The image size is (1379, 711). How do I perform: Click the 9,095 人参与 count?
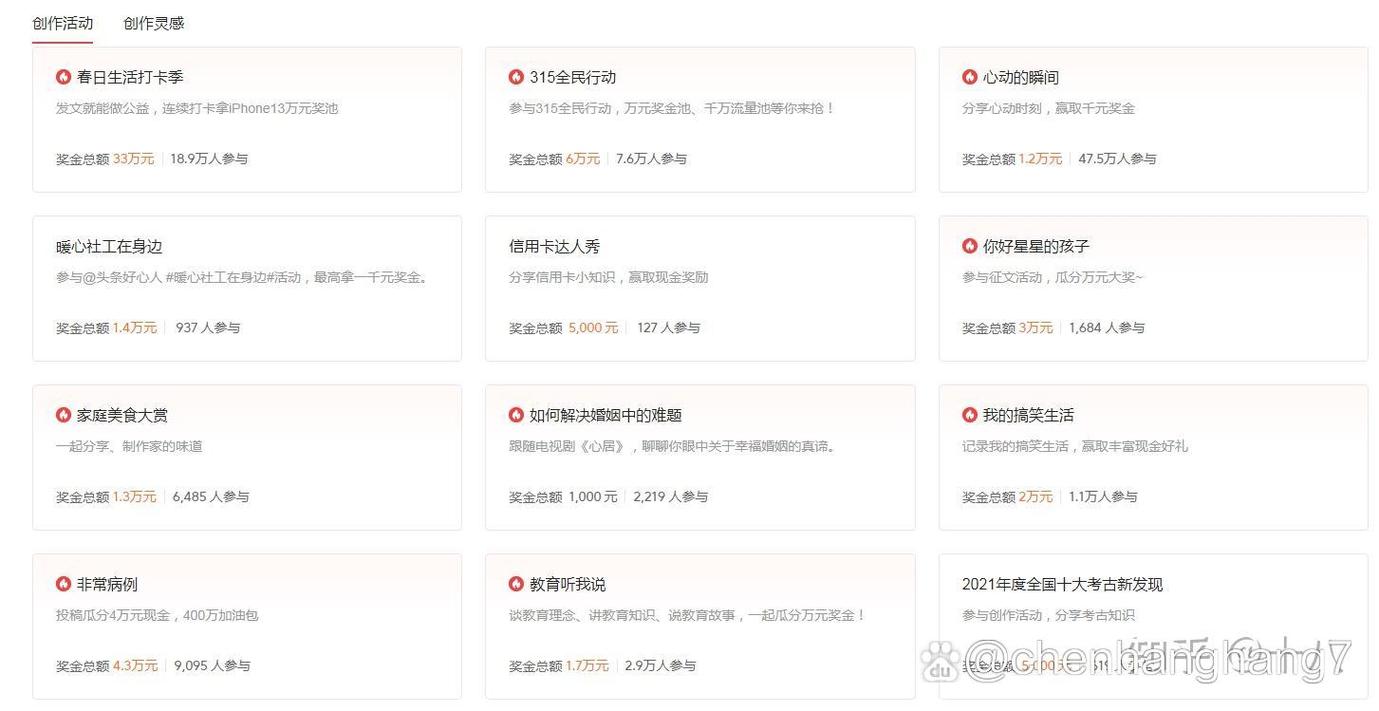213,665
